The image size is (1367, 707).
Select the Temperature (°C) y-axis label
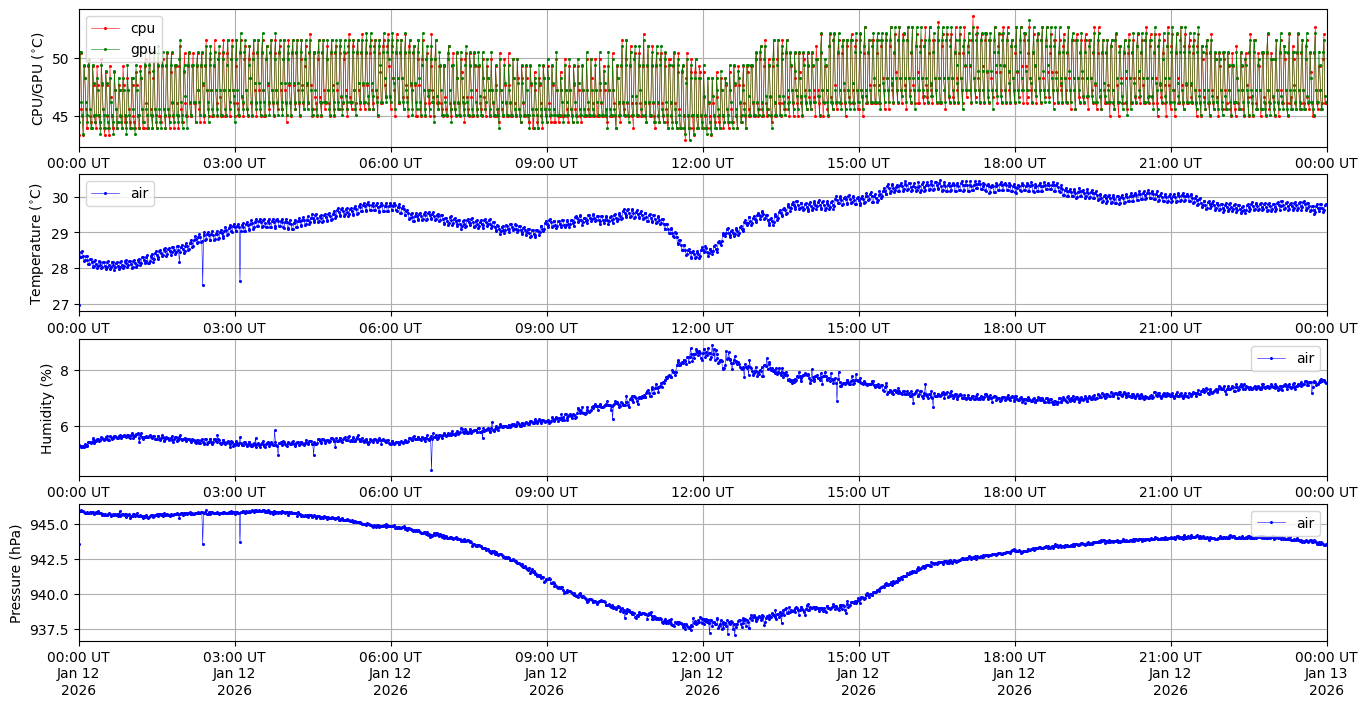pos(38,243)
